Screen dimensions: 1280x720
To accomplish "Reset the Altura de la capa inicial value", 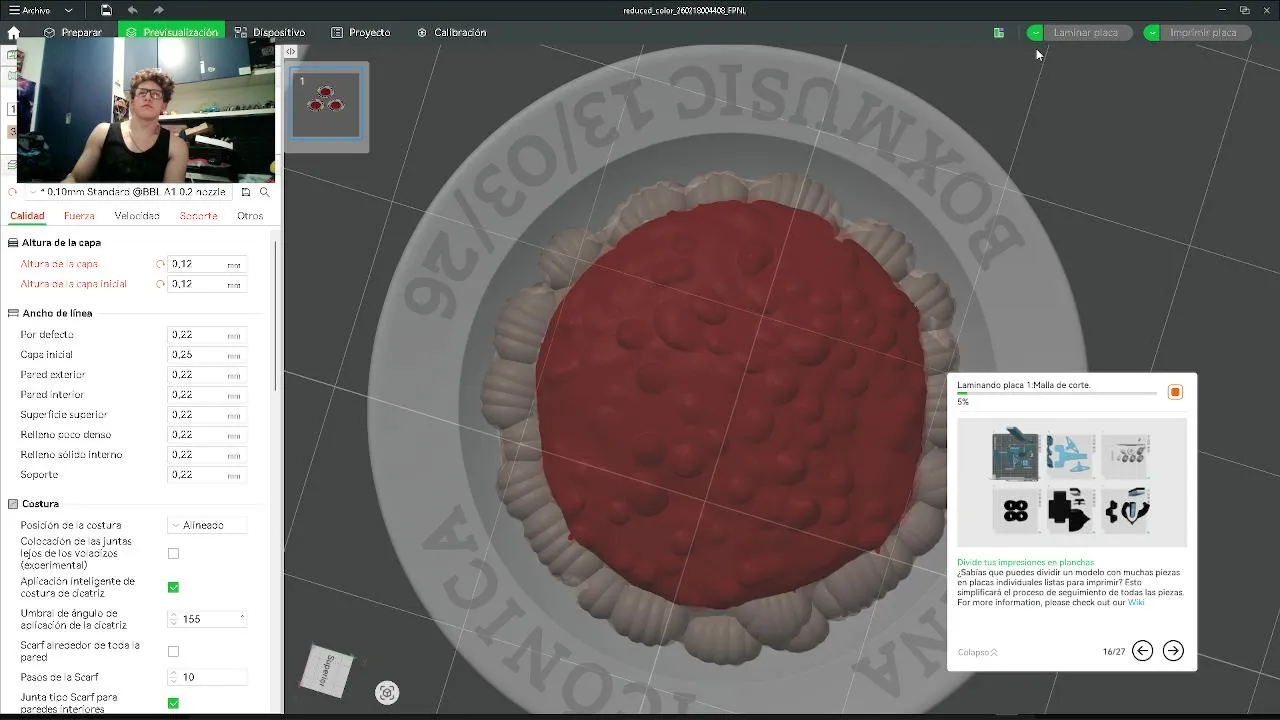I will 160,284.
